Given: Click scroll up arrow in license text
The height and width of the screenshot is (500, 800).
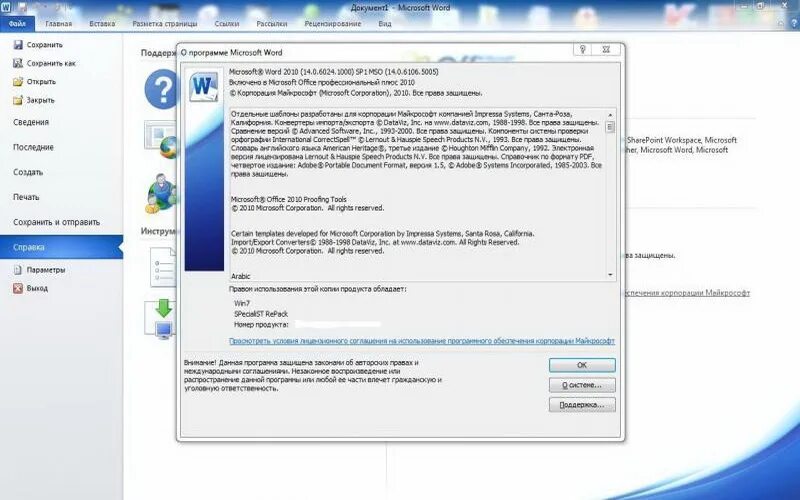Looking at the screenshot, I should (x=610, y=115).
